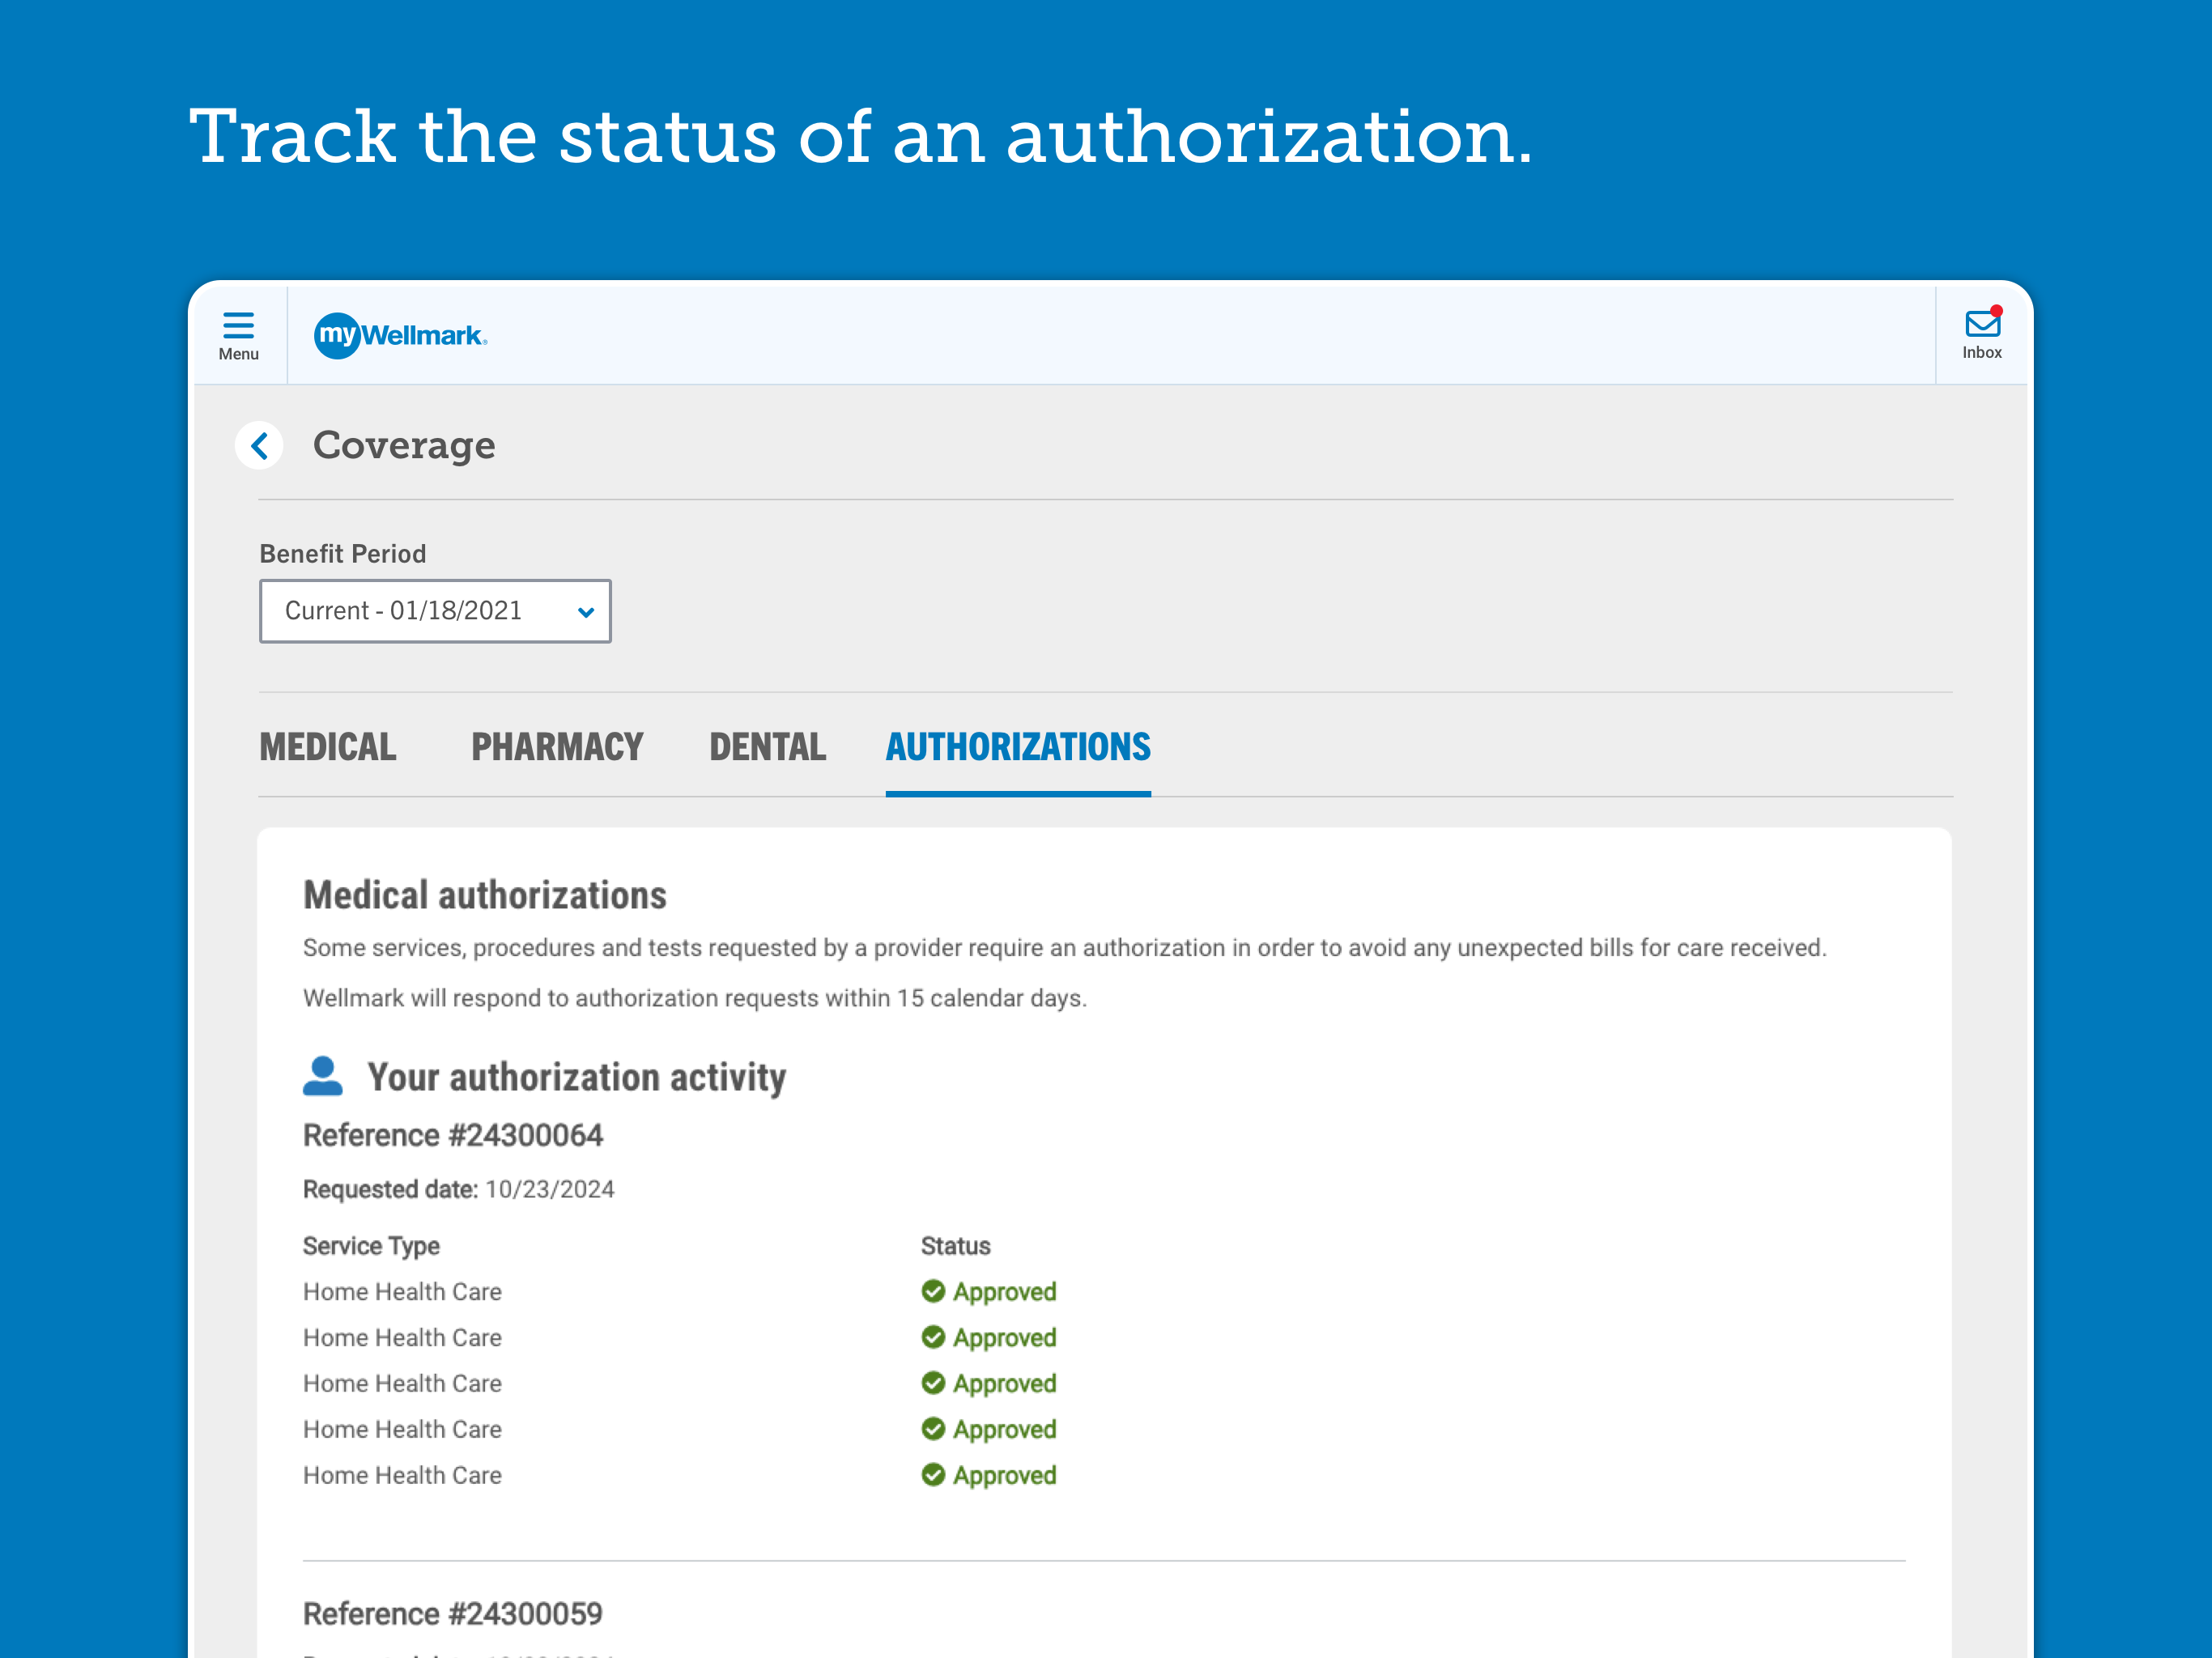Select Reference #24300064 text
The width and height of the screenshot is (2212, 1658).
453,1135
